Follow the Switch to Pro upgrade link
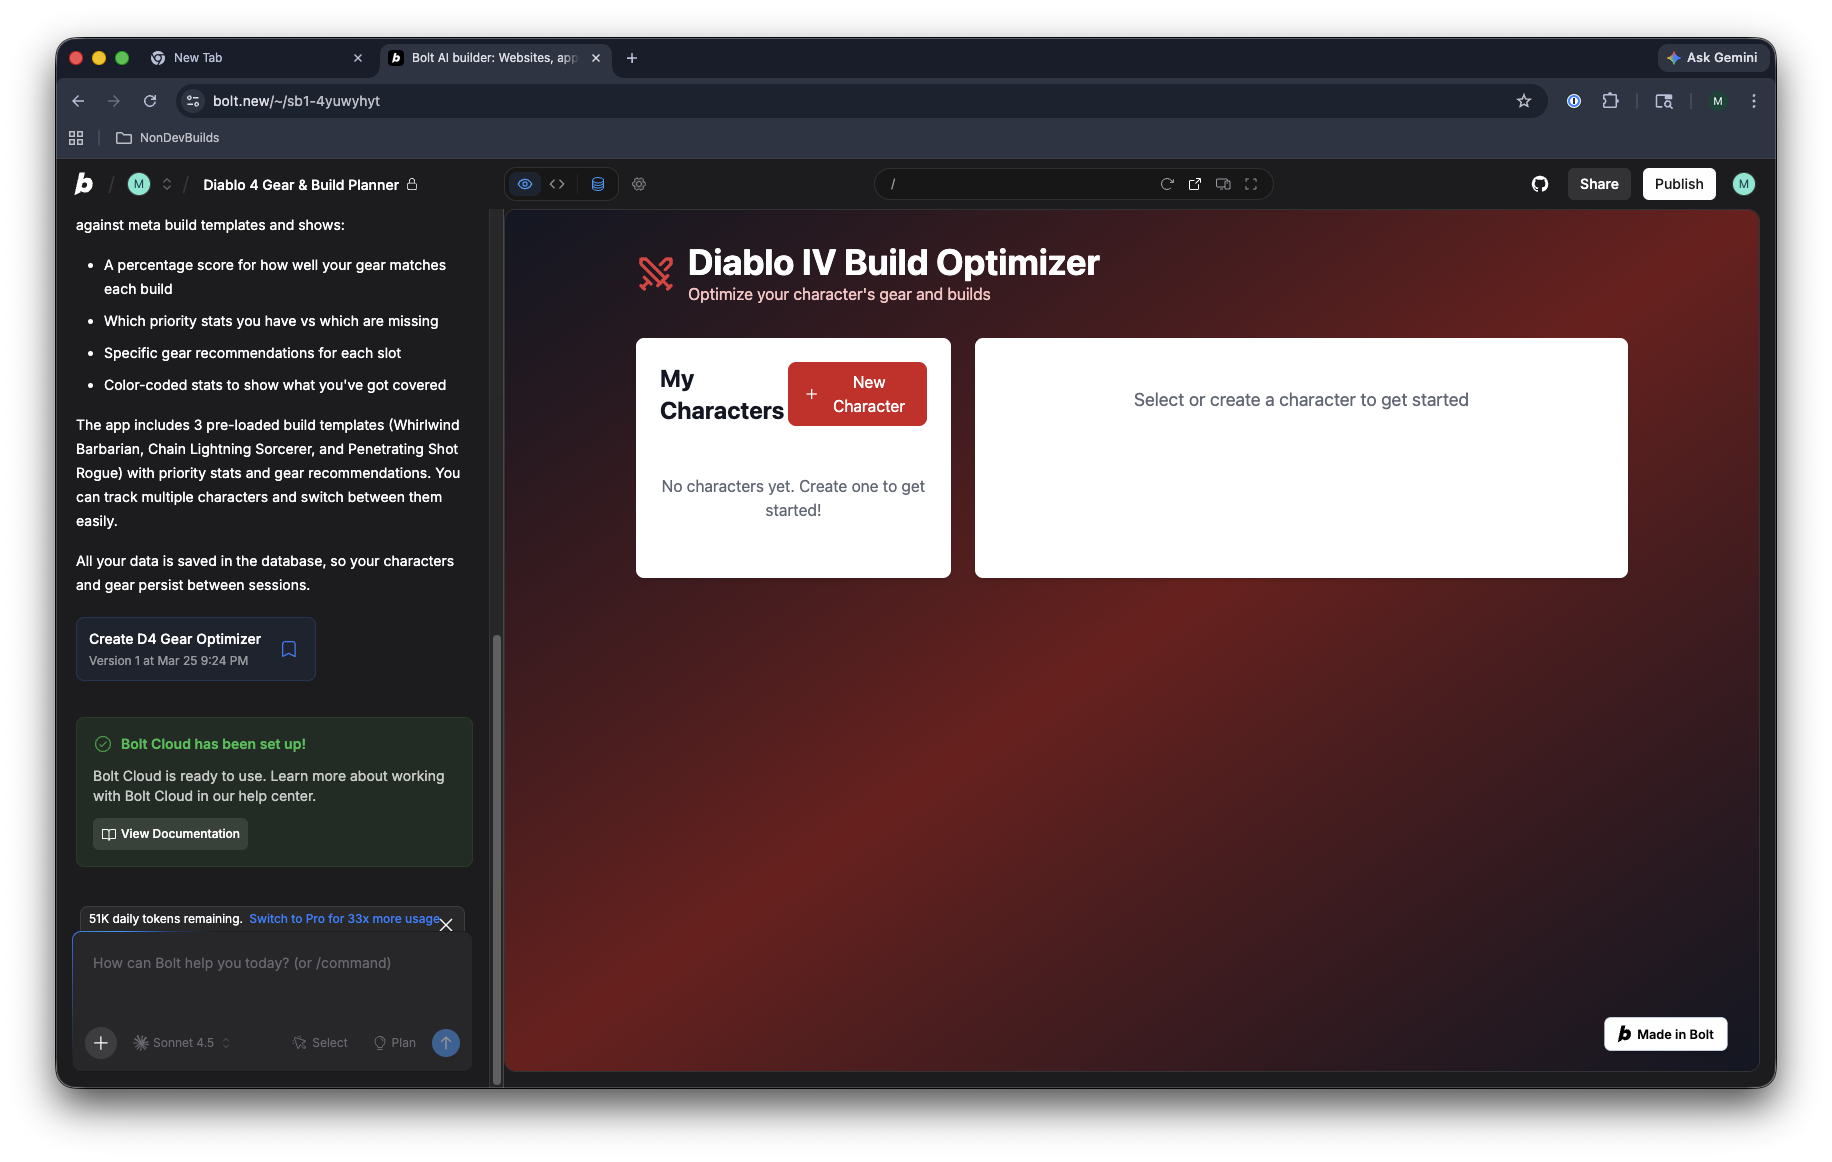The image size is (1832, 1162). [345, 918]
